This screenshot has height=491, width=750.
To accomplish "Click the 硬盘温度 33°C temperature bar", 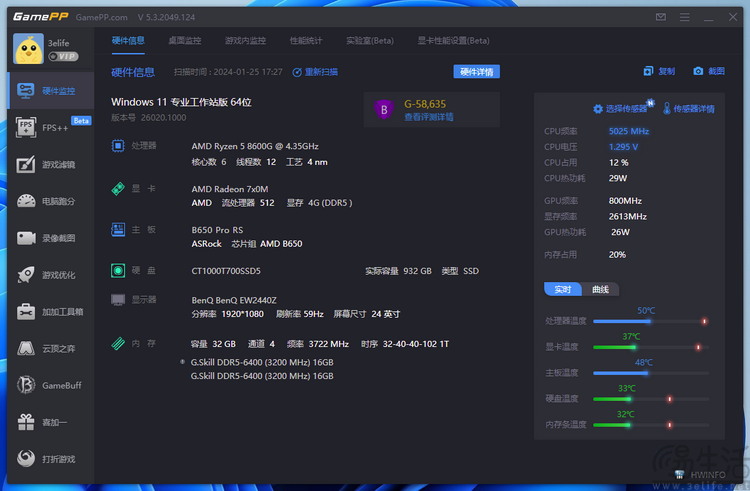I will tap(651, 399).
